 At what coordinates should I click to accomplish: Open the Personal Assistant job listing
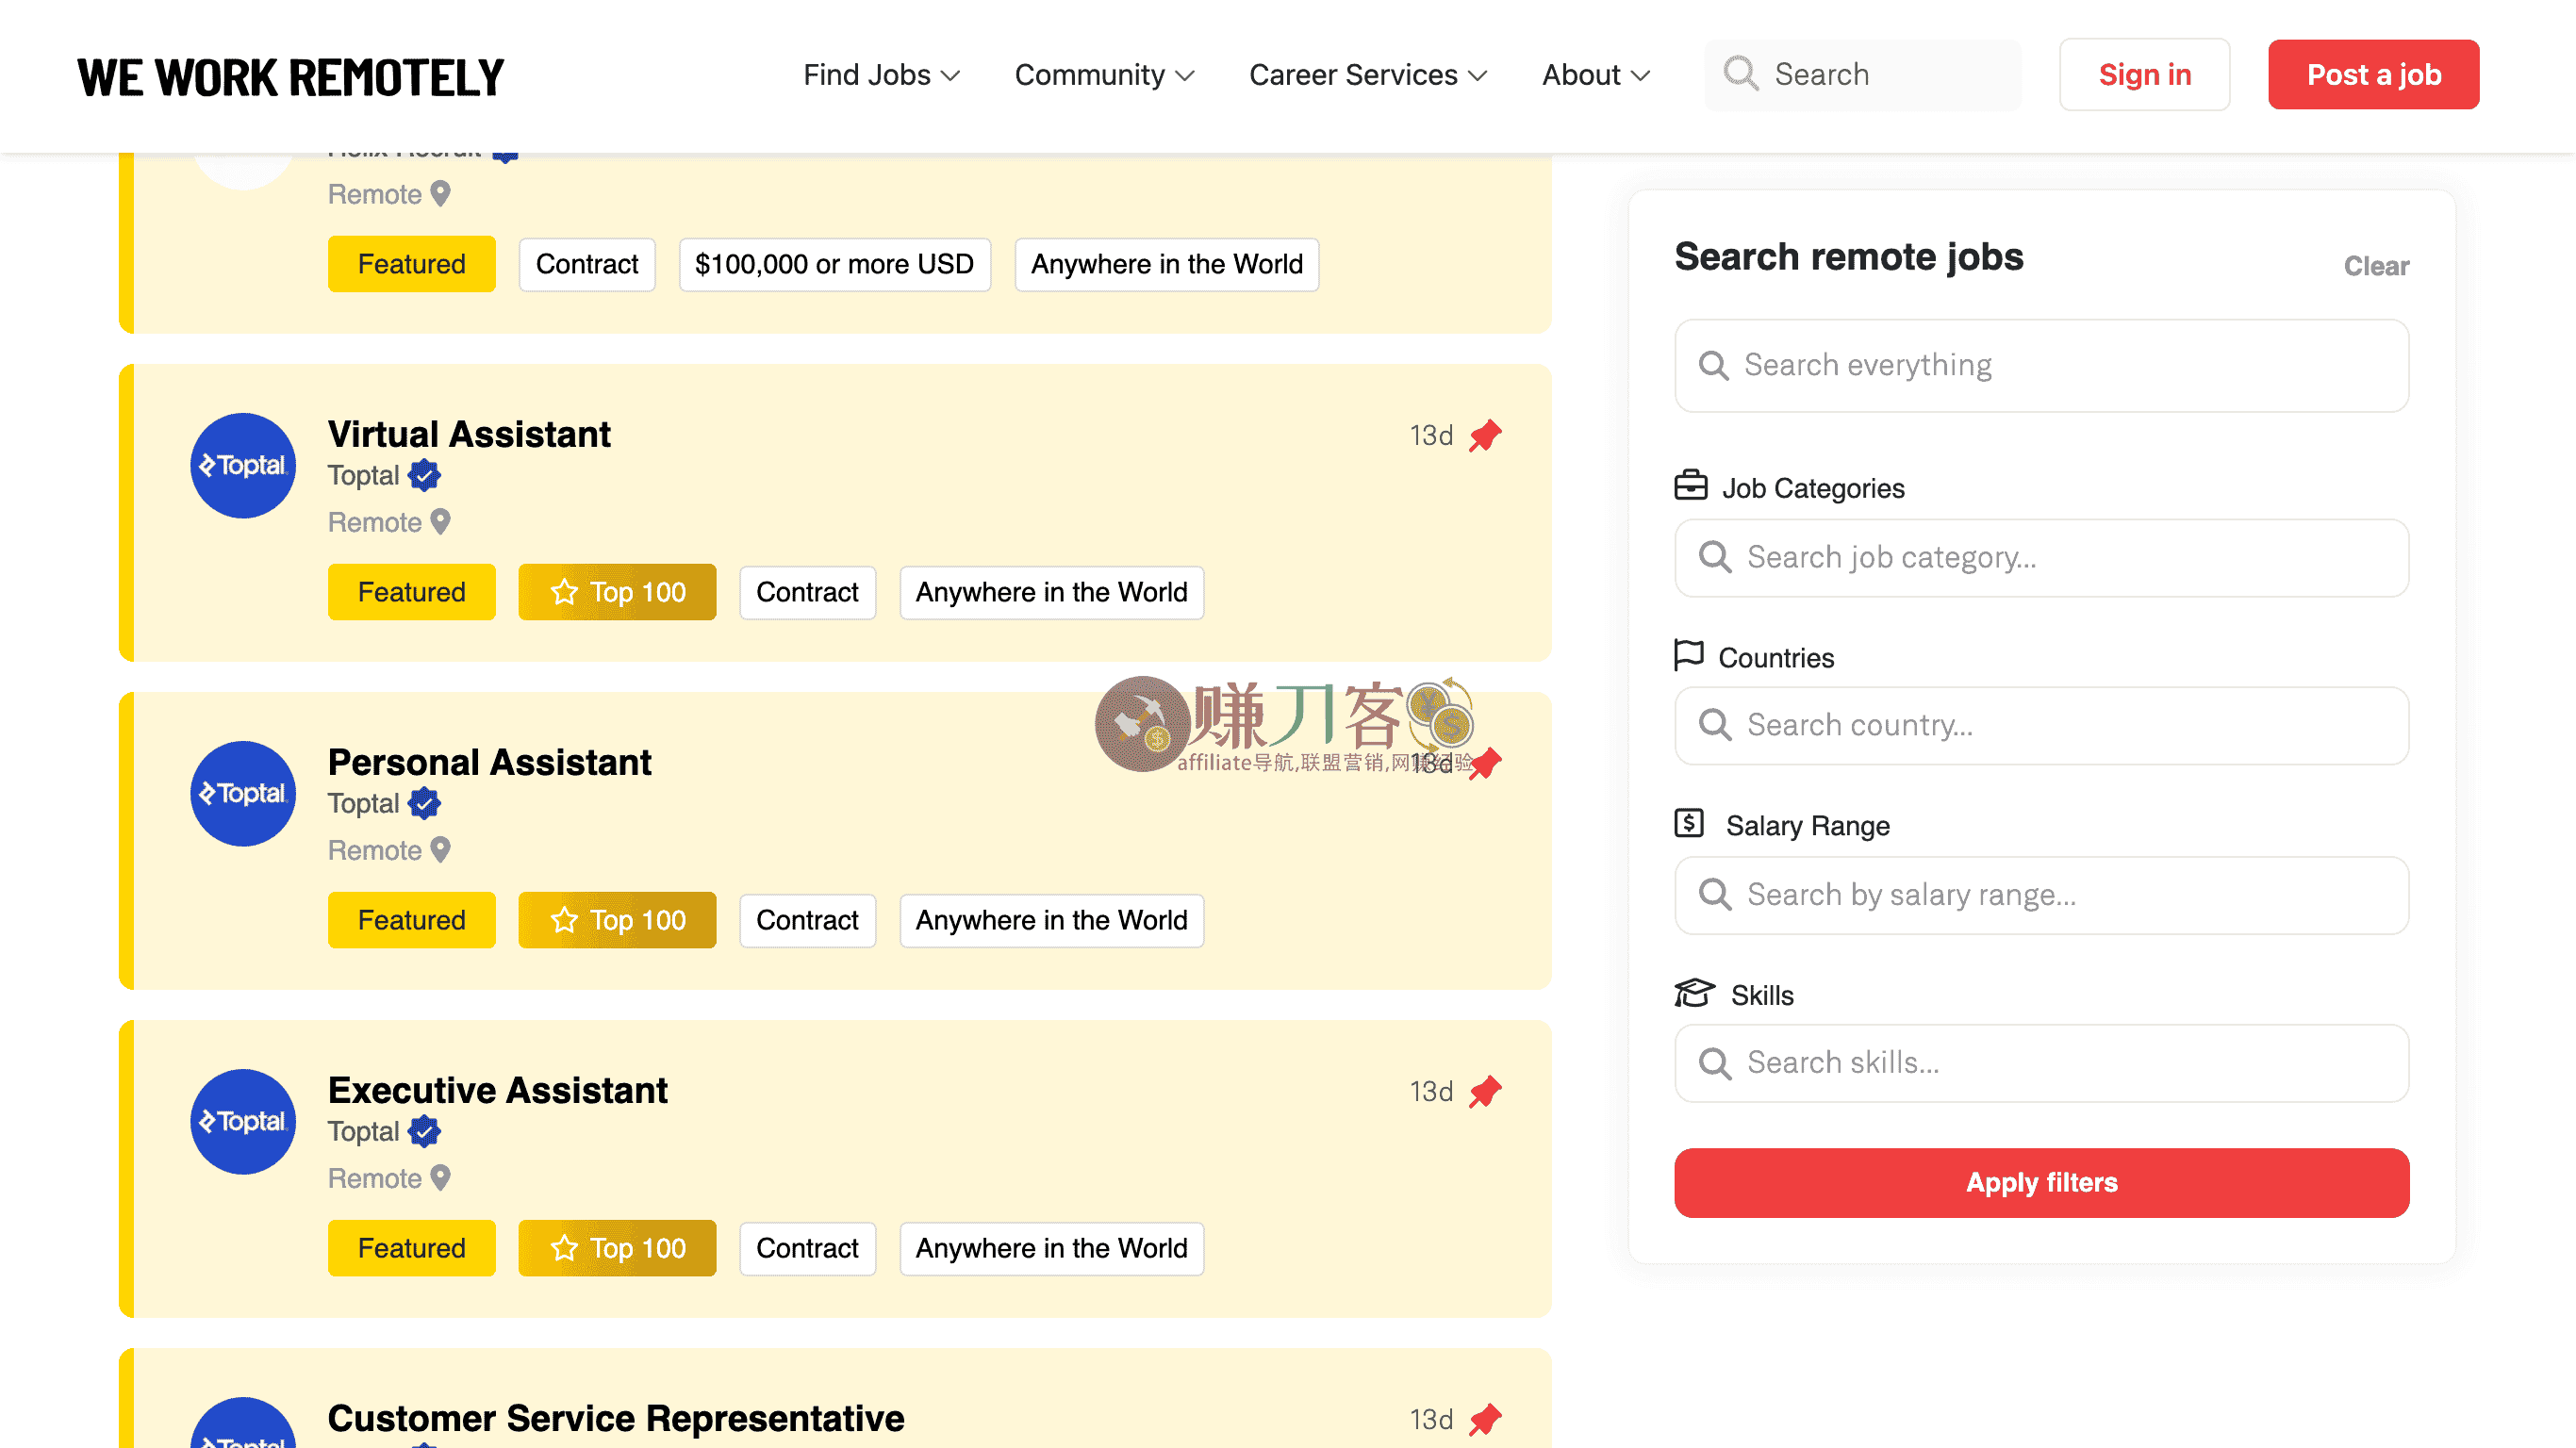pos(489,763)
